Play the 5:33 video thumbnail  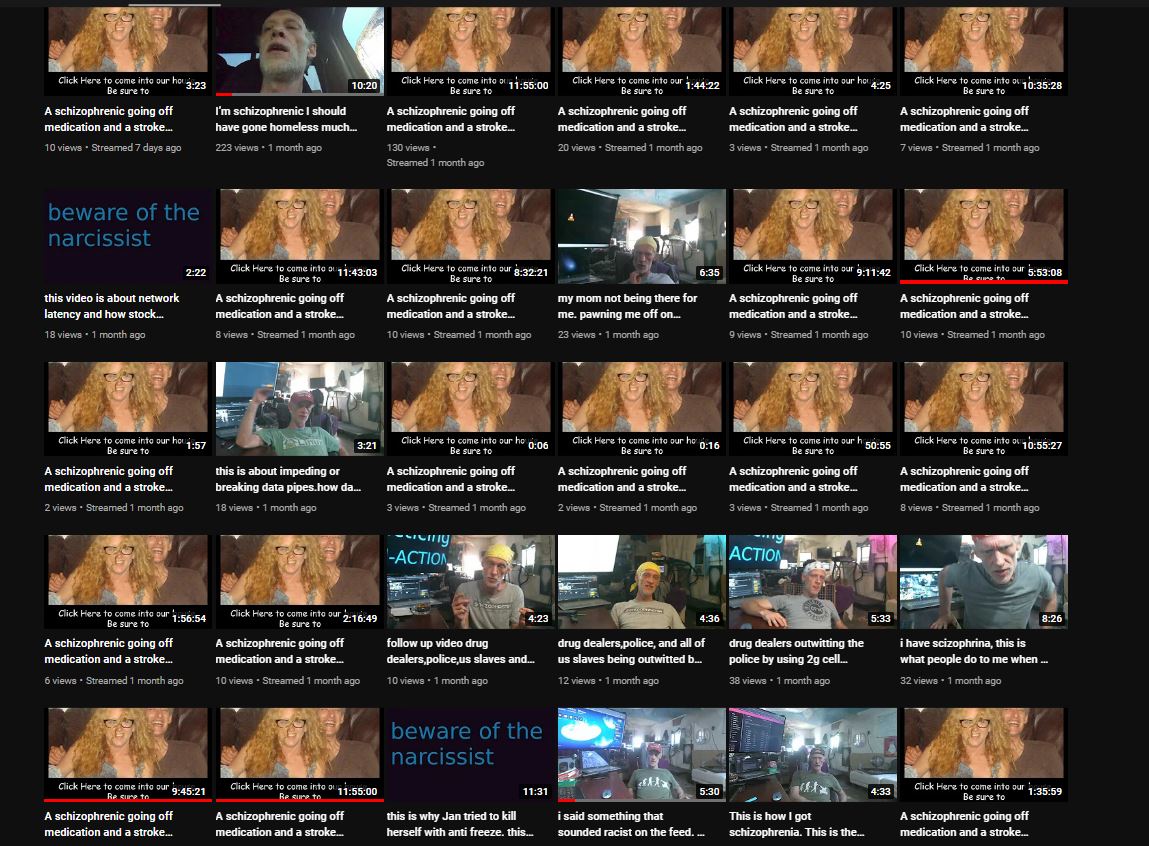coord(812,582)
